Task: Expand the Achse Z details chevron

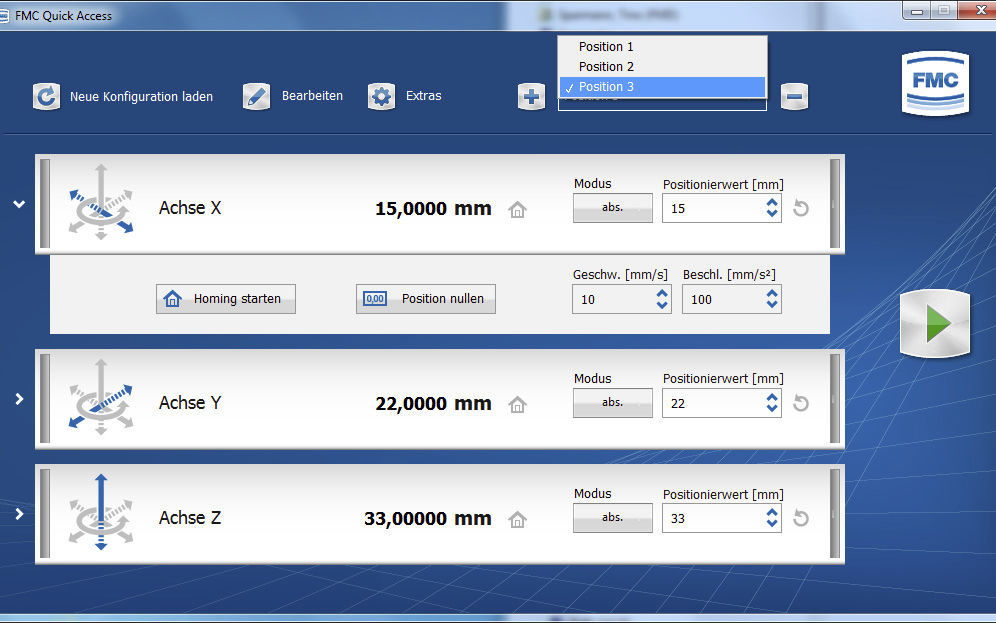Action: 18,514
